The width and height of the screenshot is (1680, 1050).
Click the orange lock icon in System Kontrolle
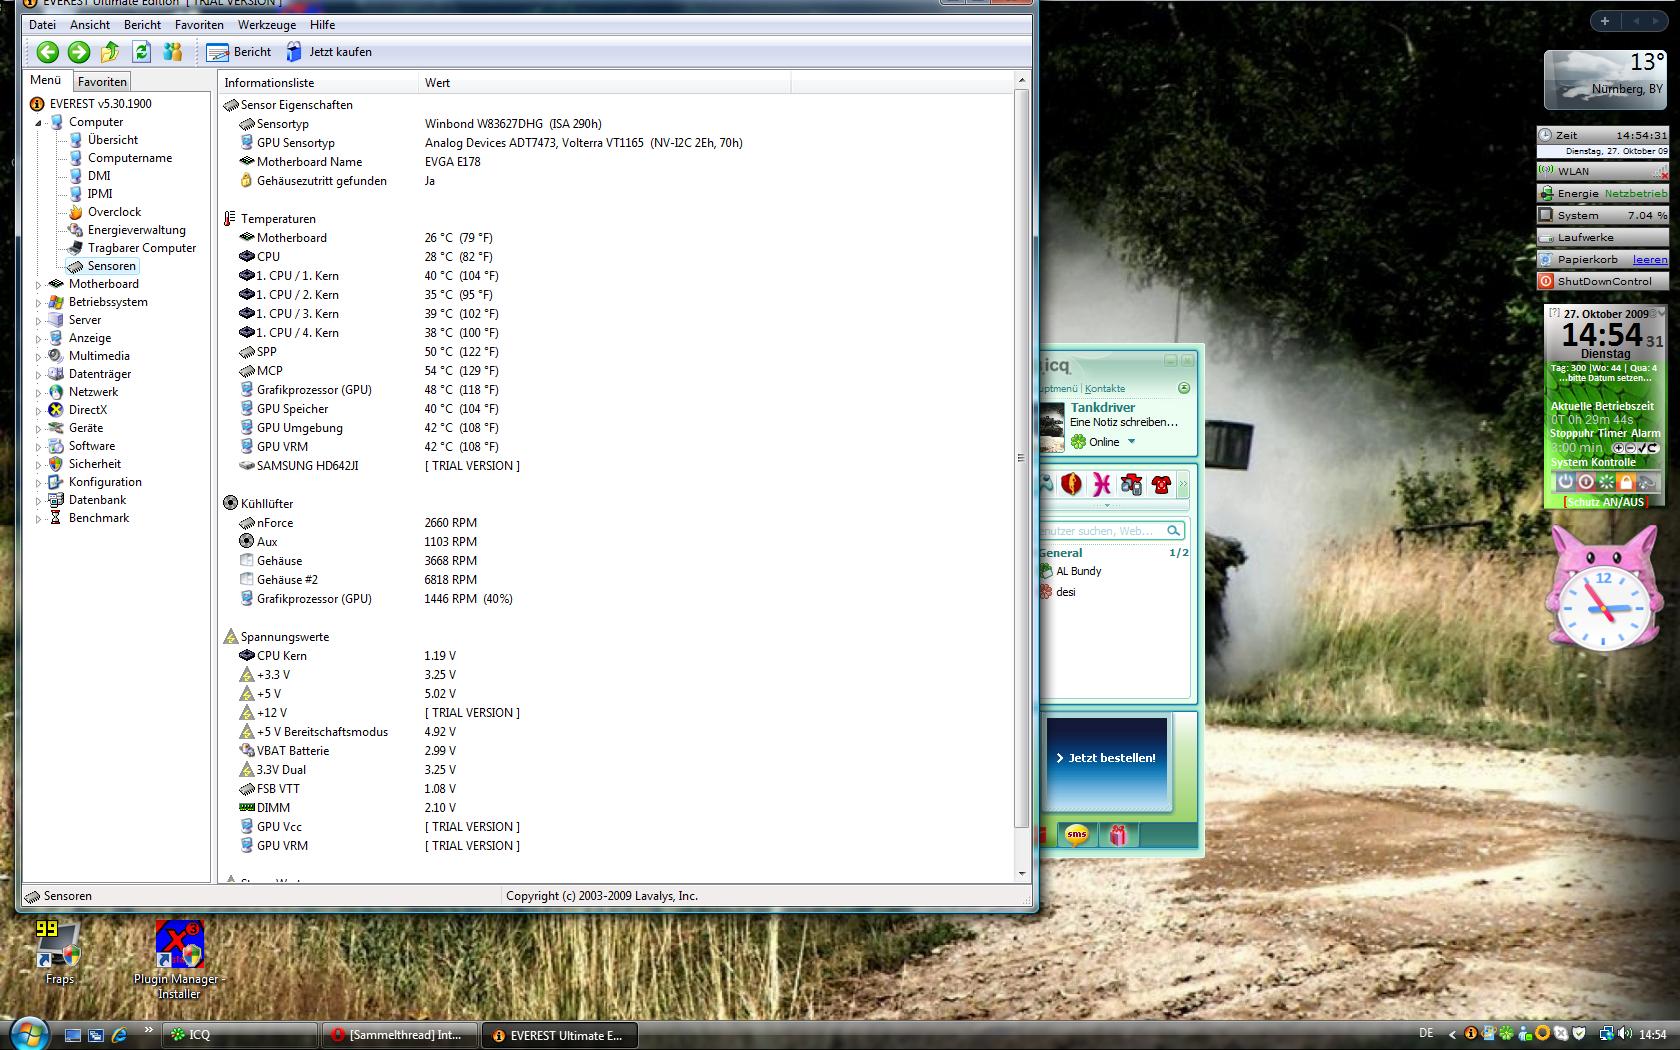tap(1626, 482)
